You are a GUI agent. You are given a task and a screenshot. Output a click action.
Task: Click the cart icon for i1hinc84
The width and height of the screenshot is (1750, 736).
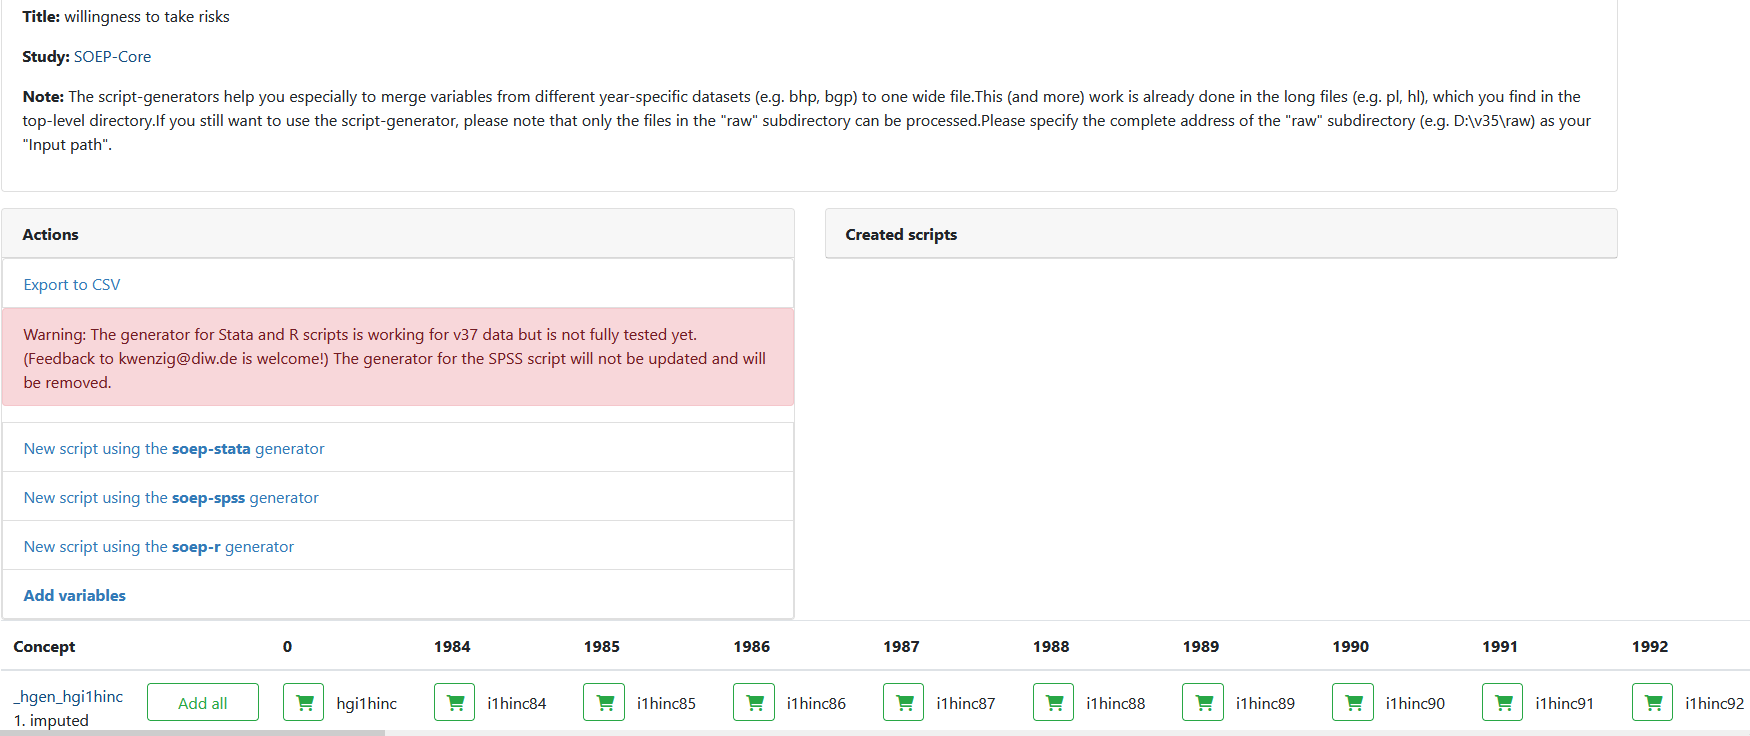[x=454, y=702]
